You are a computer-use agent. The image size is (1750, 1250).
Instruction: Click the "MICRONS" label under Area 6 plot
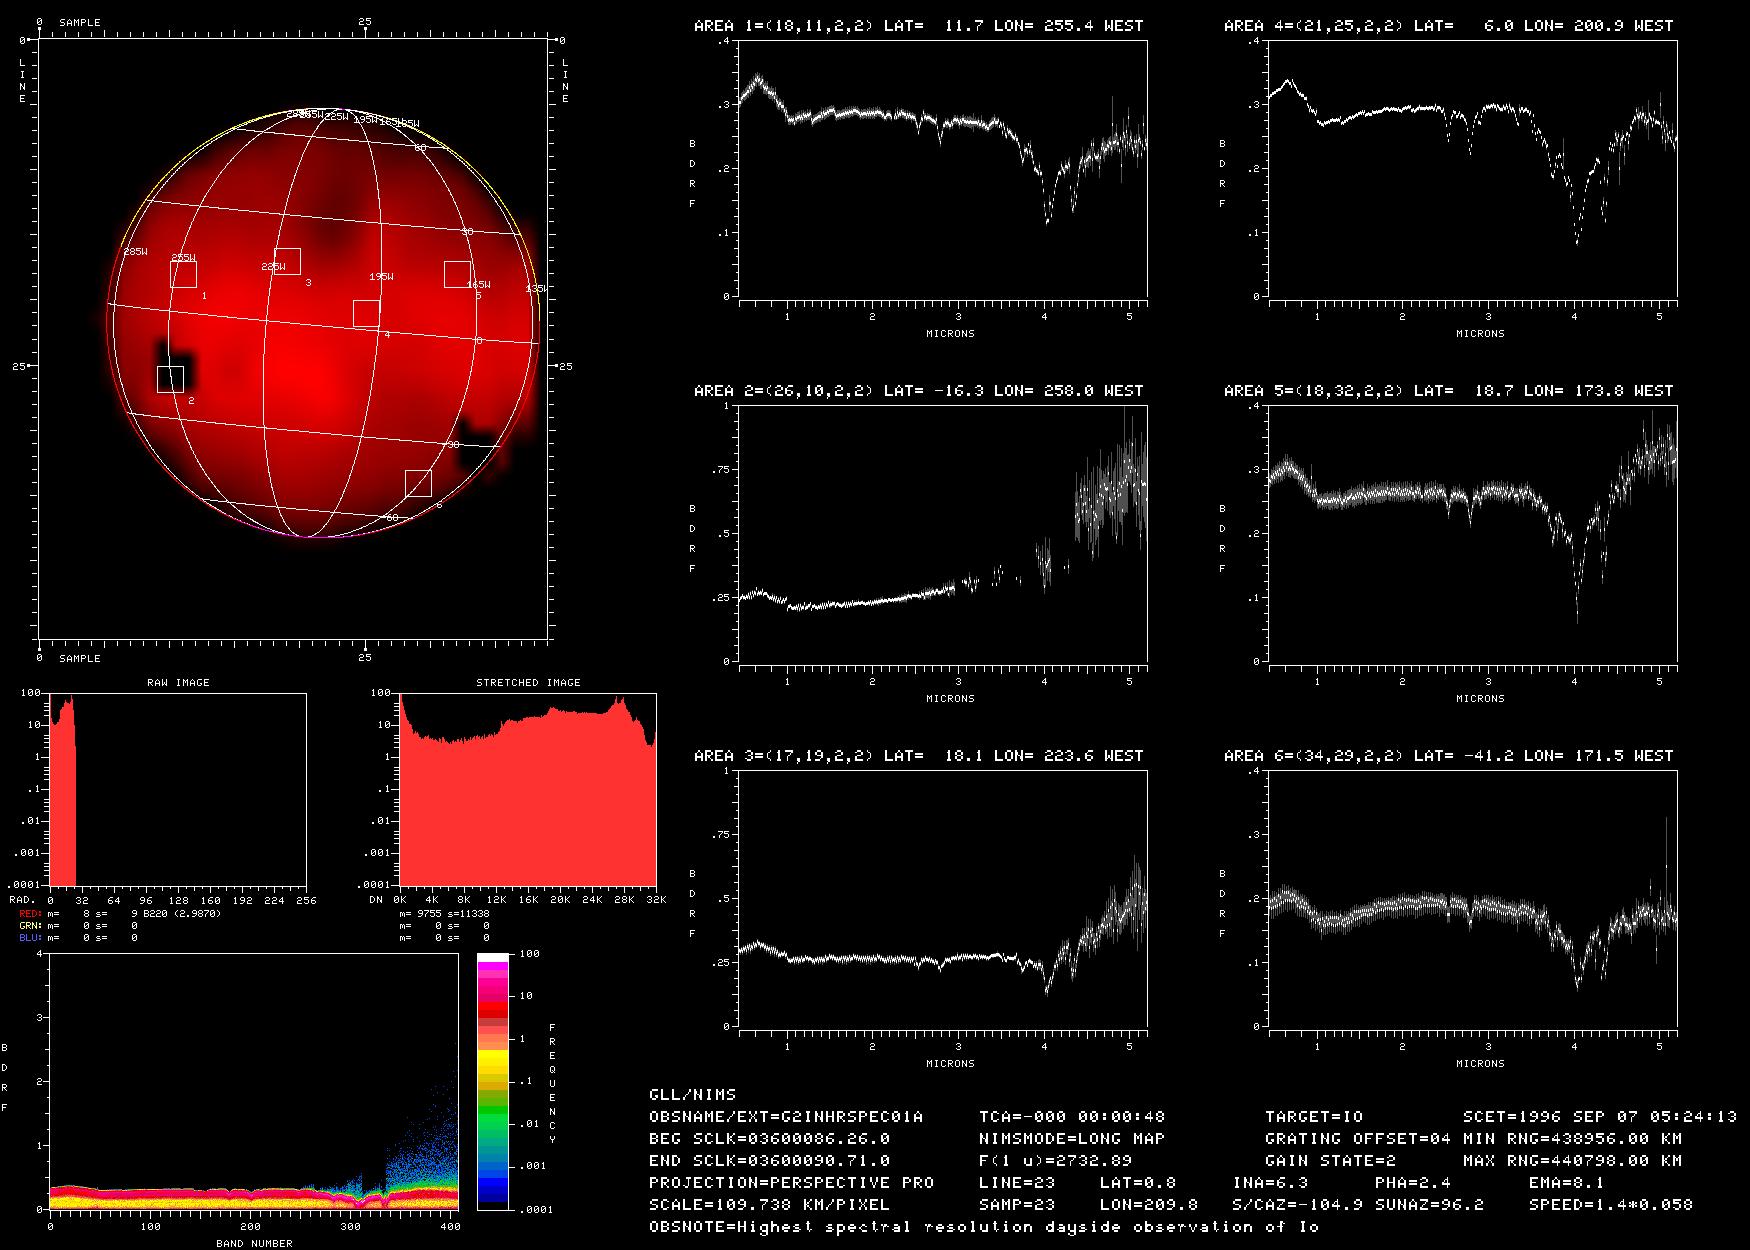(1480, 1064)
